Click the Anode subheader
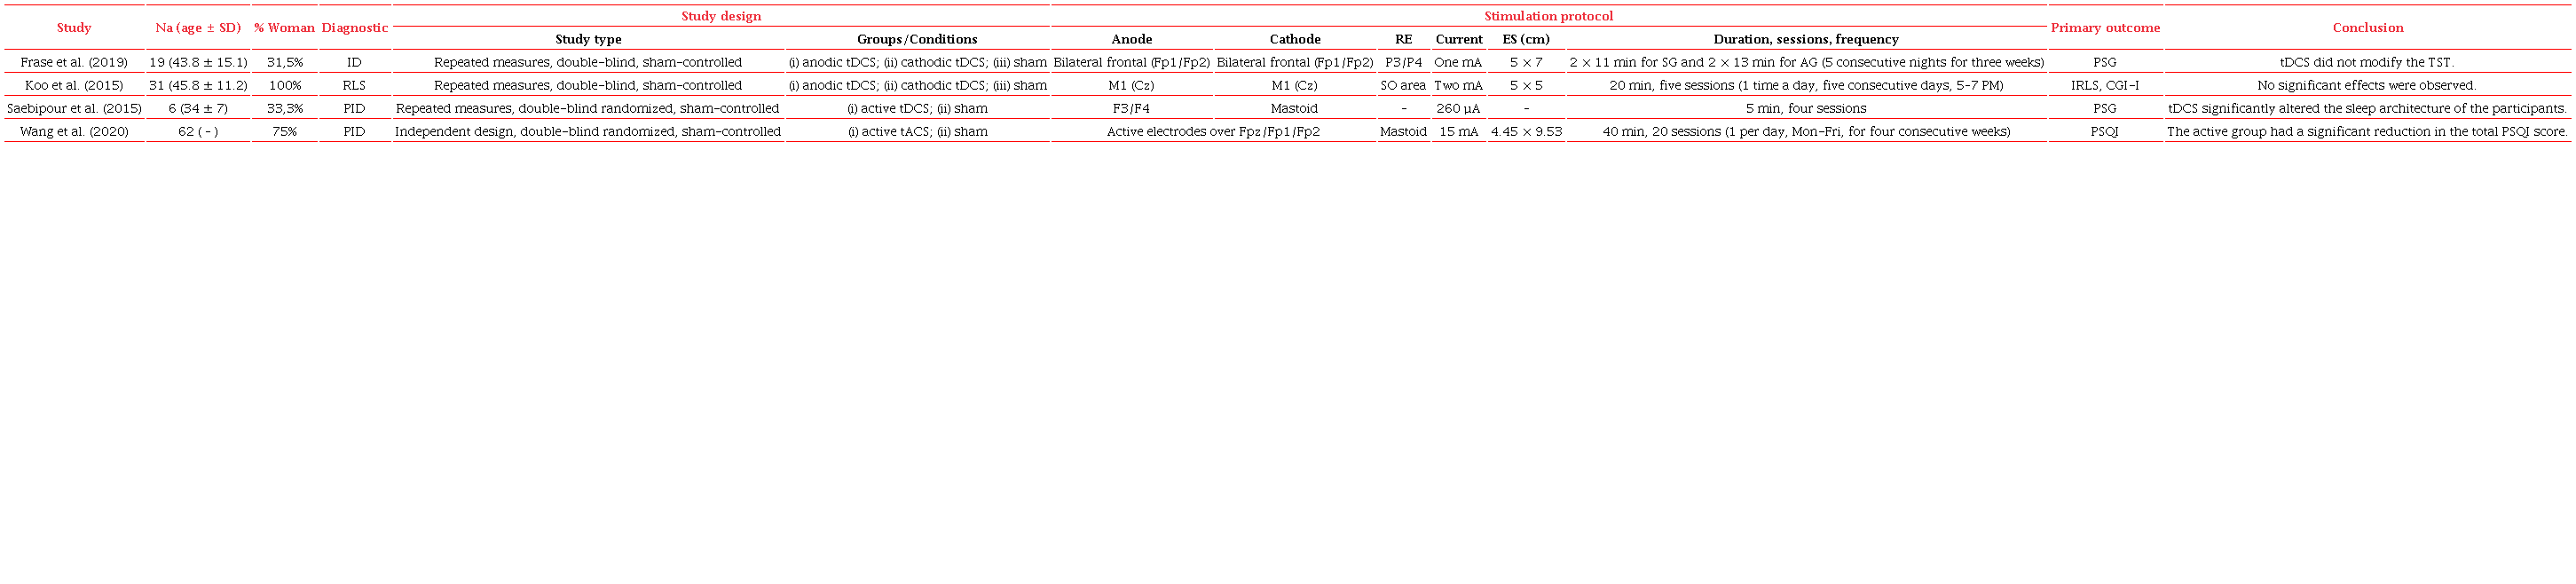 [1131, 39]
